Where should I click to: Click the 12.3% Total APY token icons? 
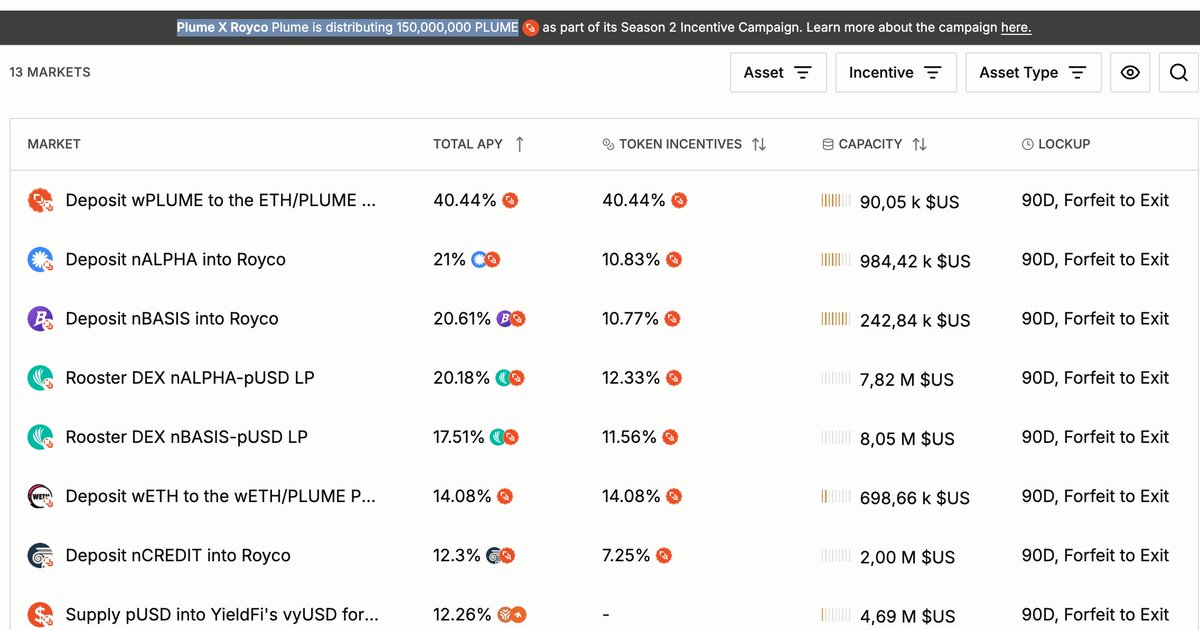tap(500, 555)
